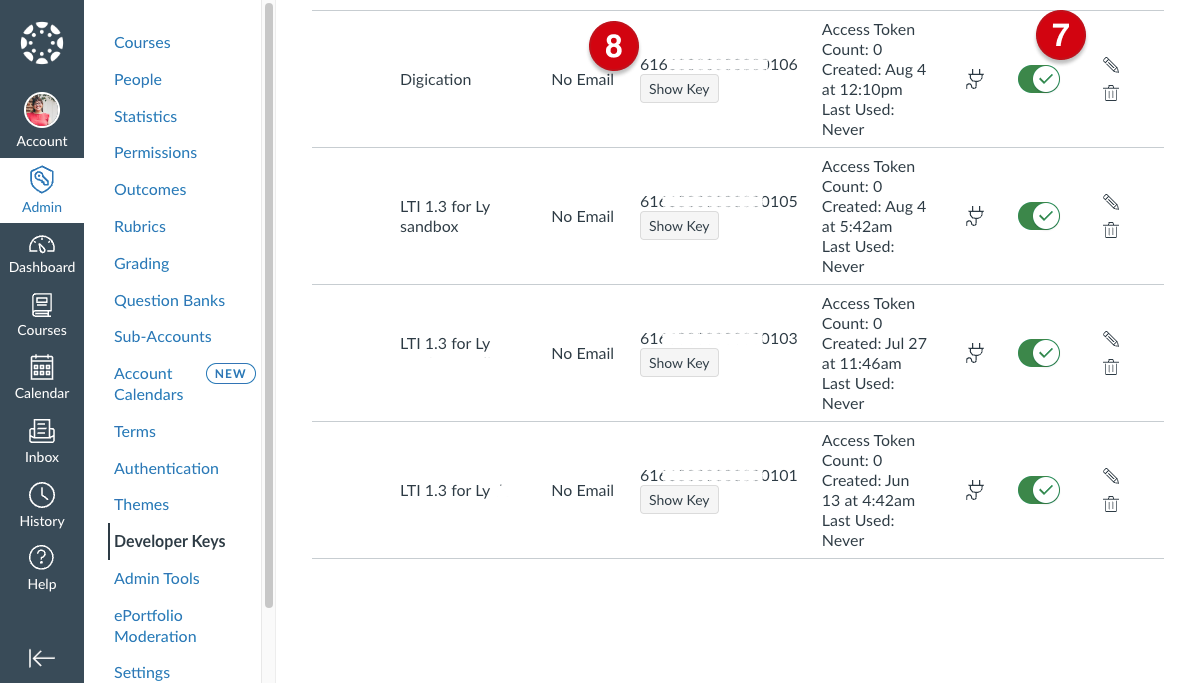Click the pencil edit icon for Digication
1200x683 pixels.
pyautogui.click(x=1111, y=65)
